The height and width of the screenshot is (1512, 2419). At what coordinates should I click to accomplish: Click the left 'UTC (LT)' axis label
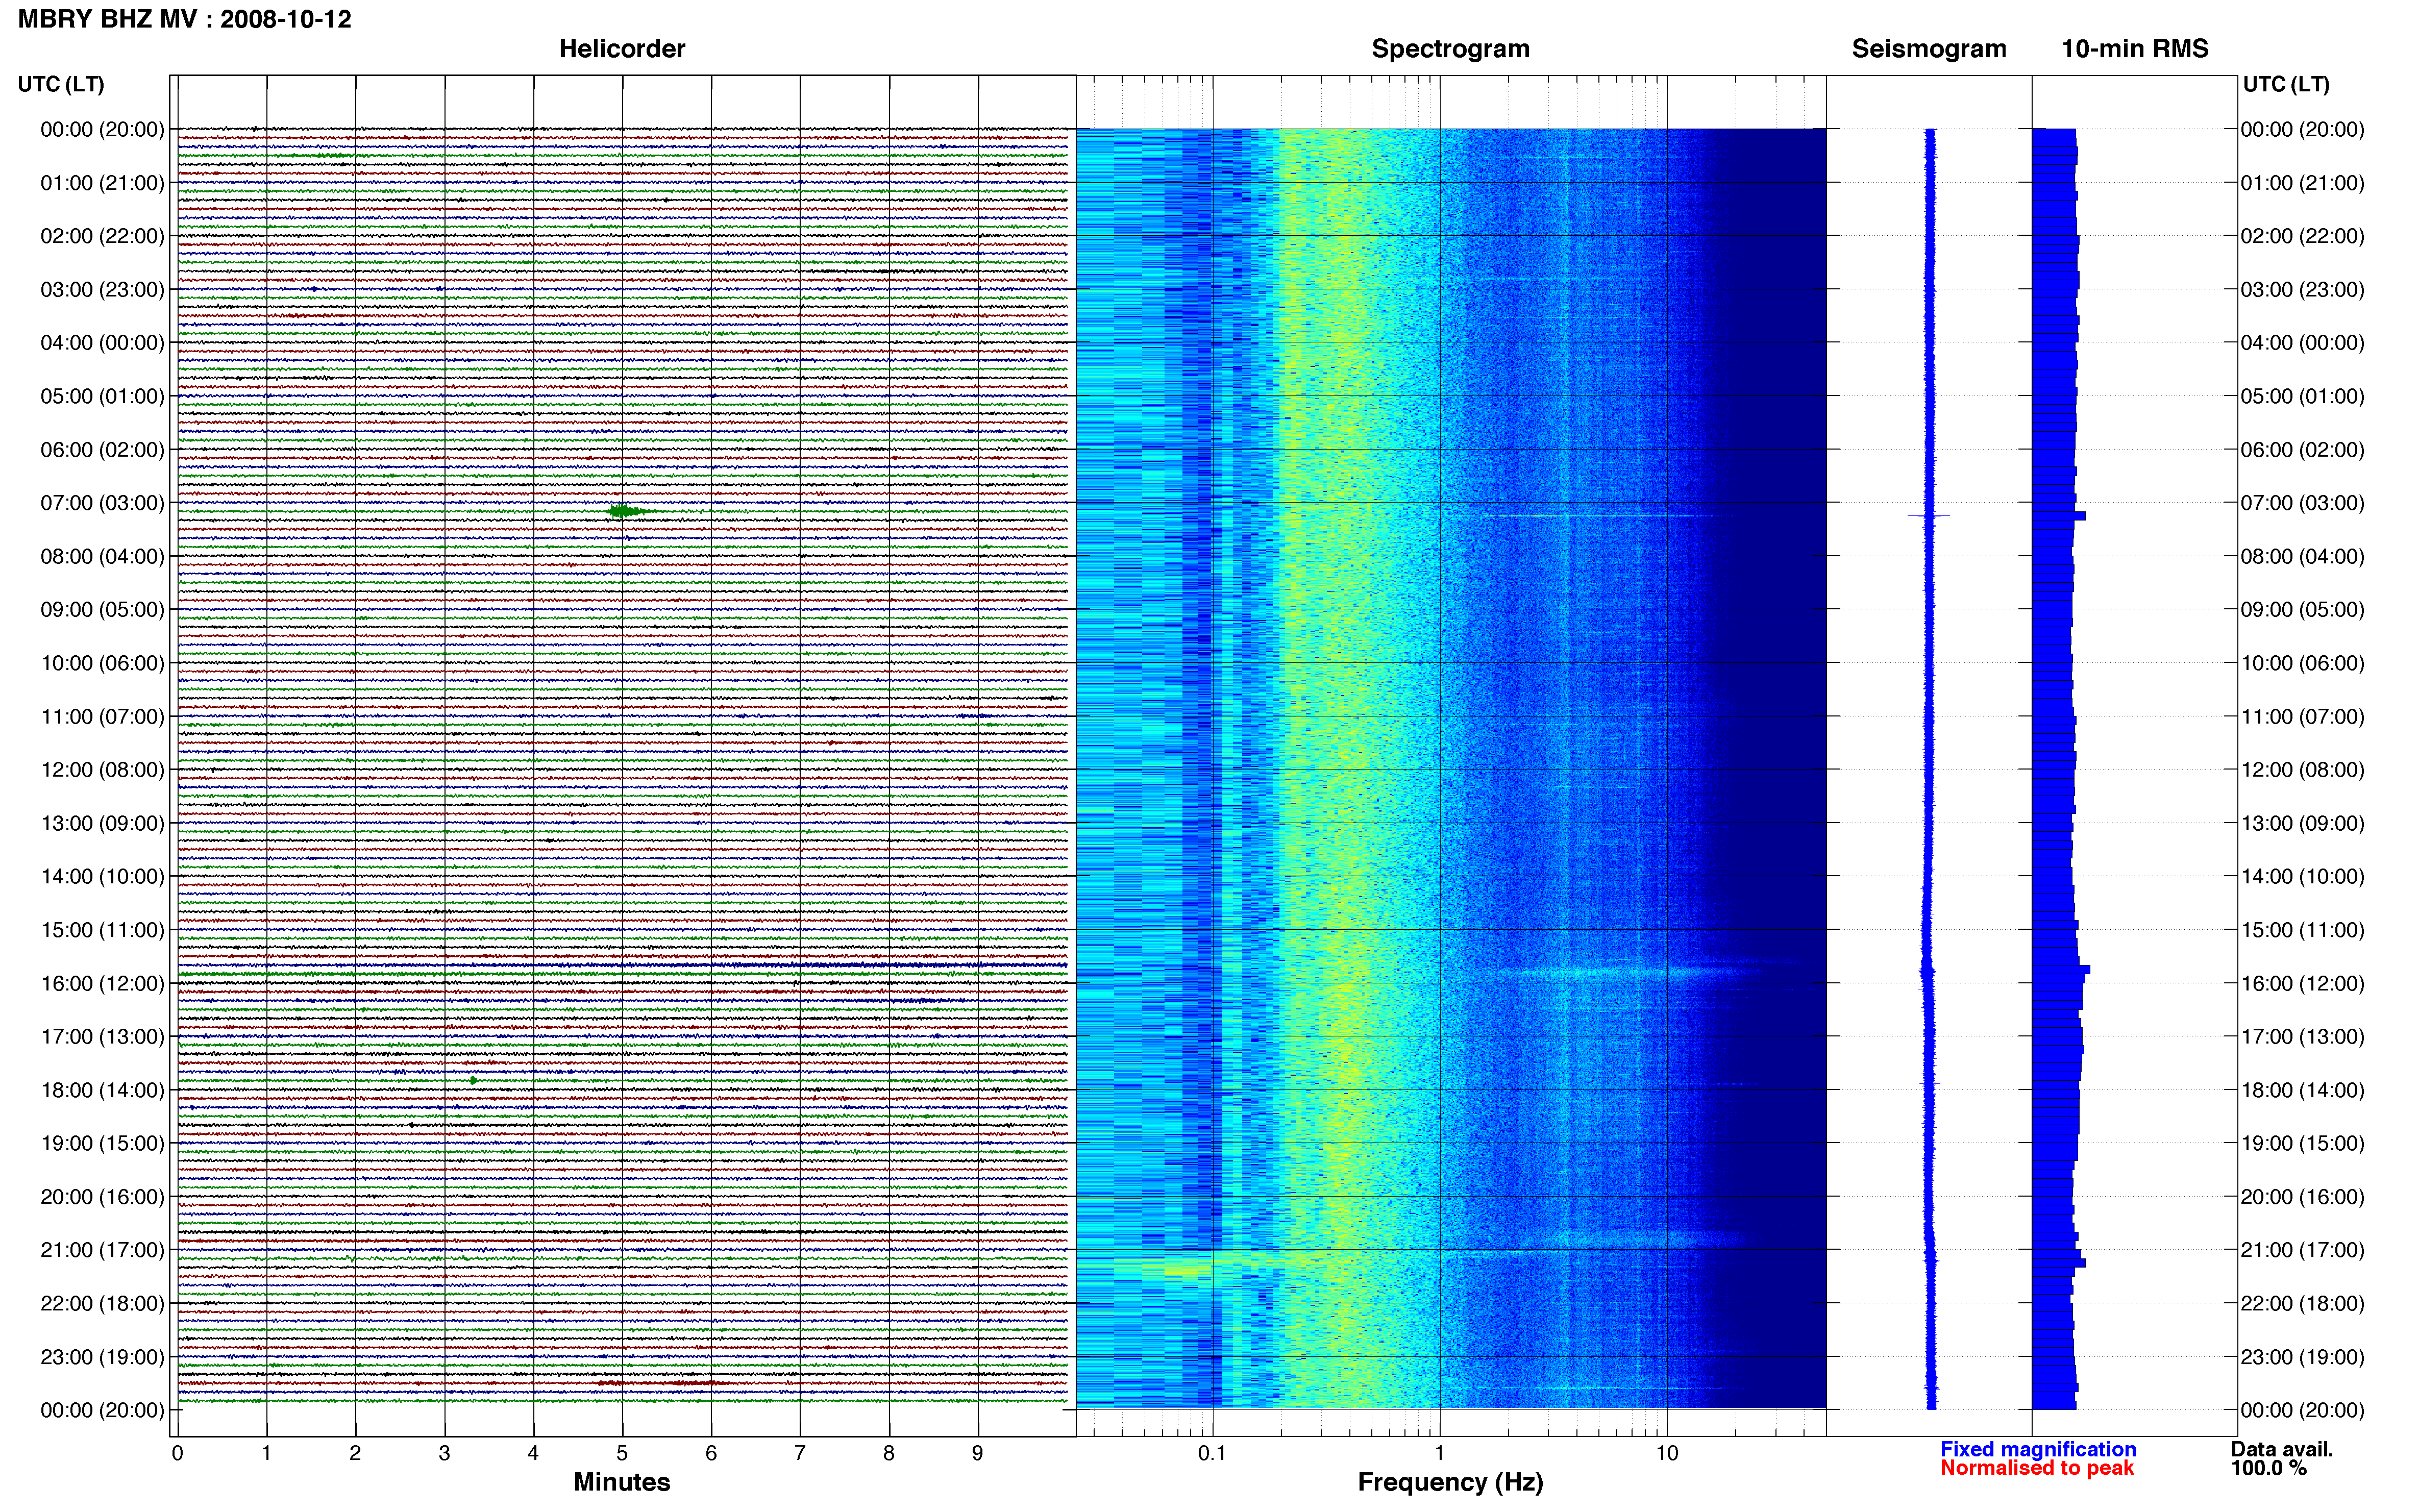click(x=61, y=84)
